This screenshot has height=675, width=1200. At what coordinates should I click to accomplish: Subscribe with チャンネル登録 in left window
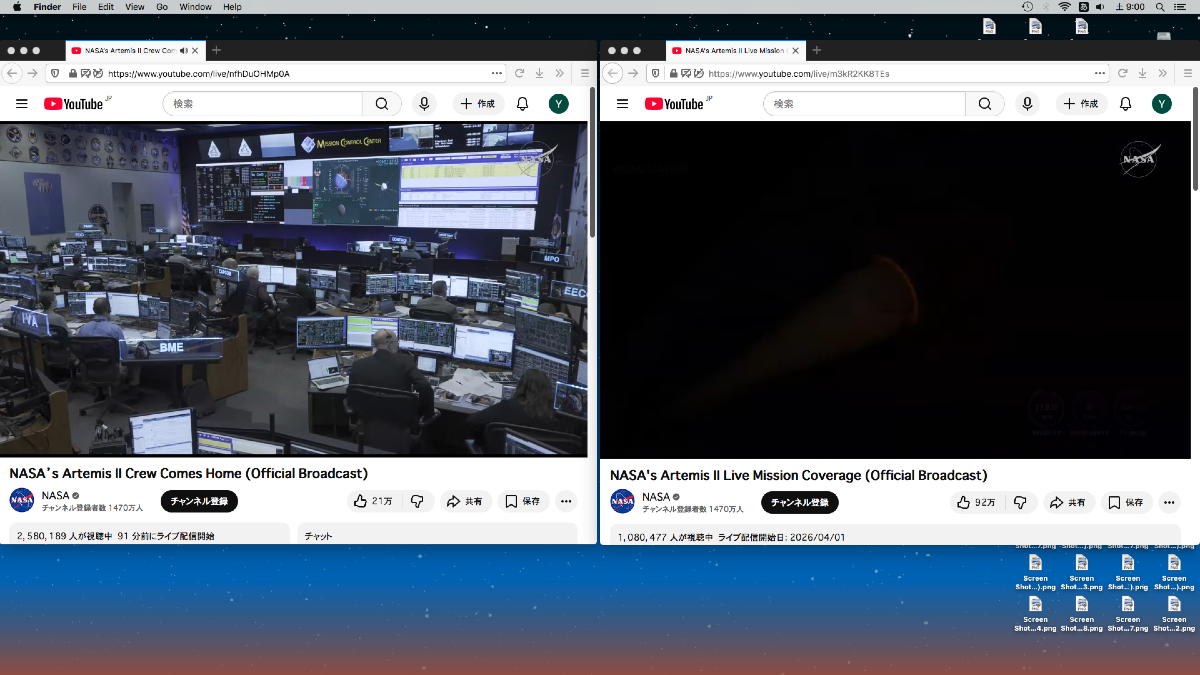point(199,501)
